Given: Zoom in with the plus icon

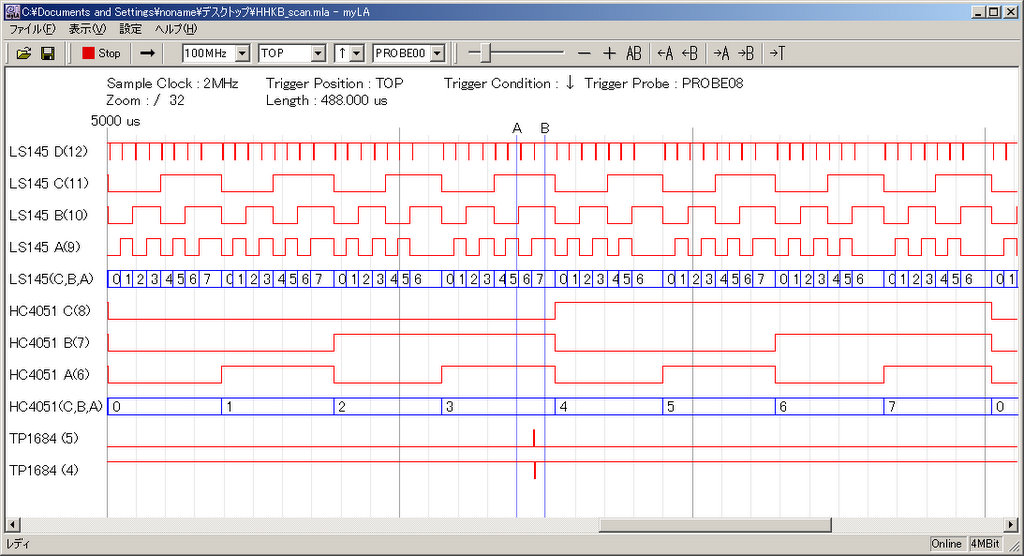Looking at the screenshot, I should 609,53.
